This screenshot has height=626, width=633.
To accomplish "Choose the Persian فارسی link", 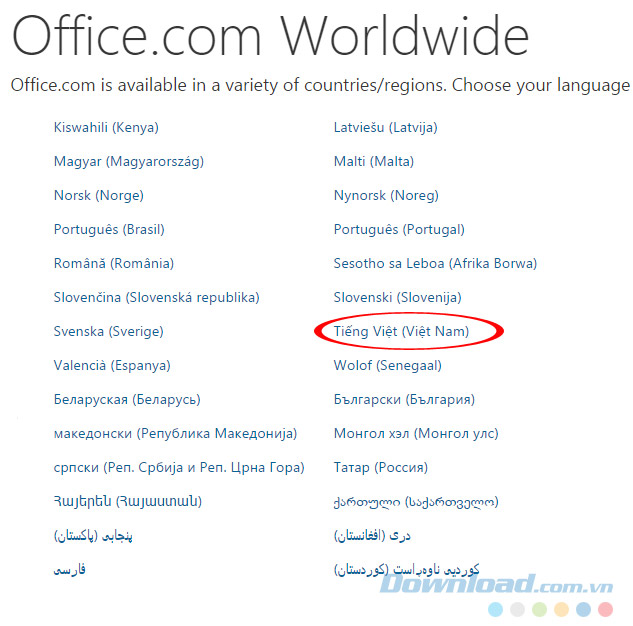I will pyautogui.click(x=69, y=569).
